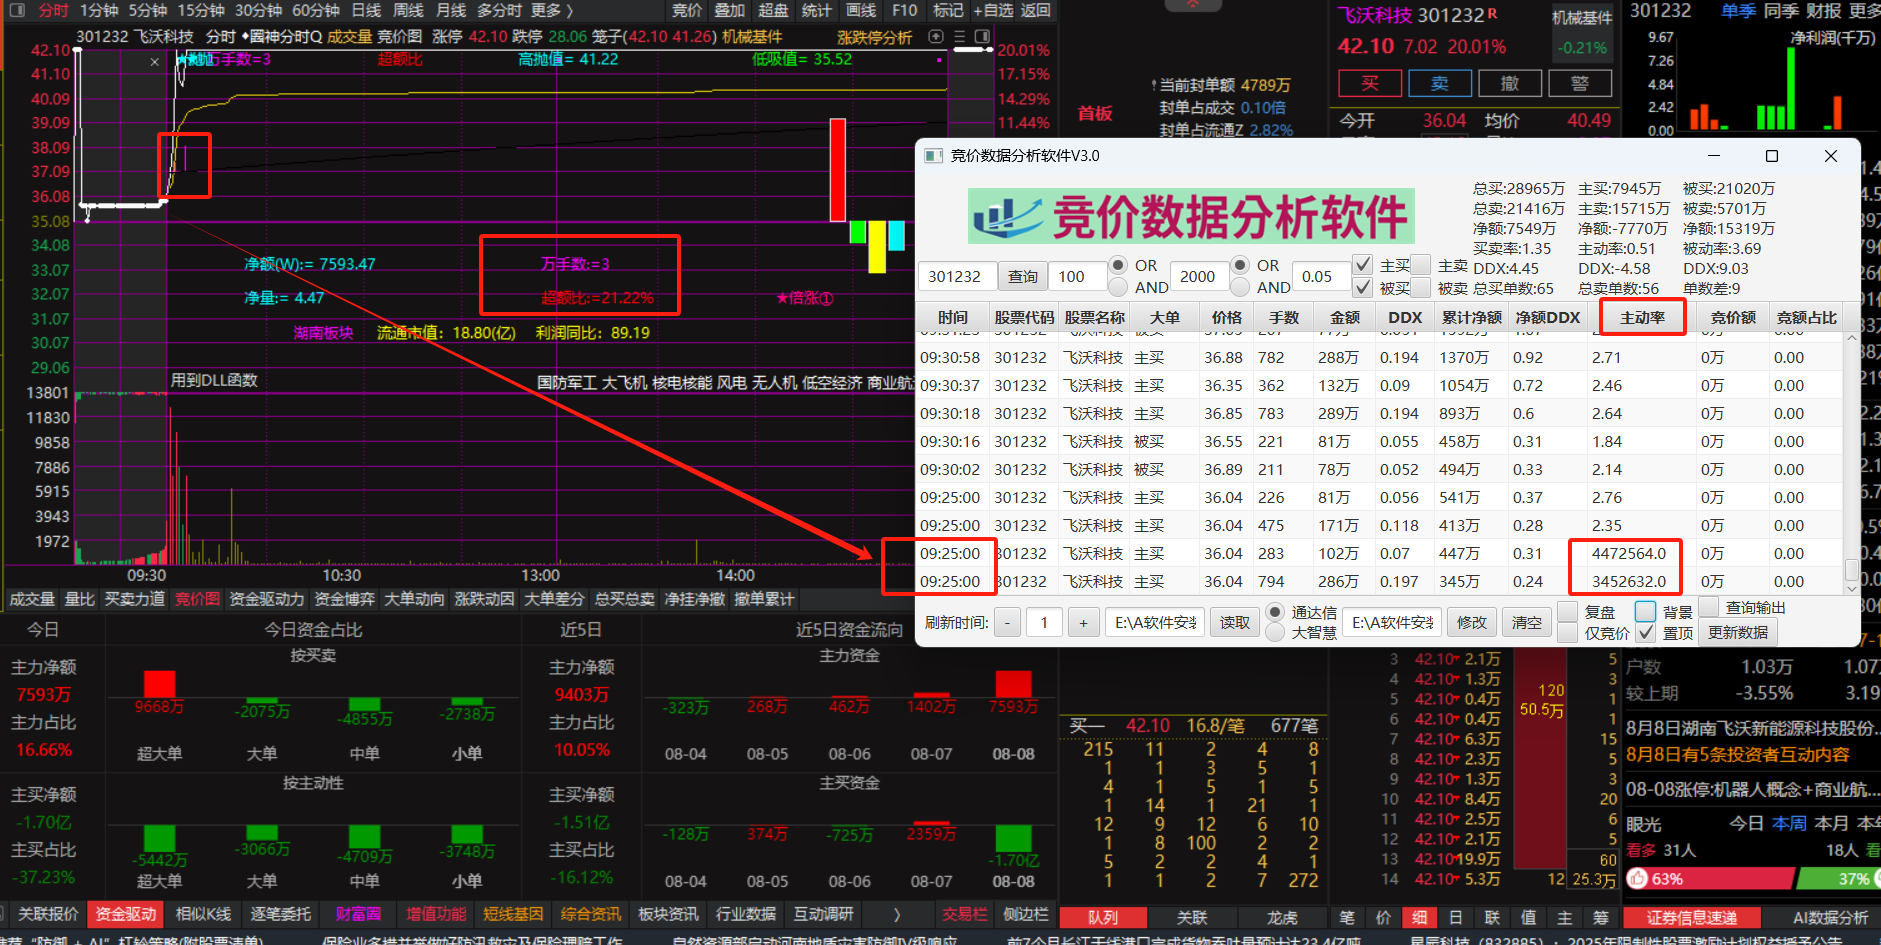1881x945 pixels.
Task: Close the overlay with the small x on chart
Action: pos(154,62)
